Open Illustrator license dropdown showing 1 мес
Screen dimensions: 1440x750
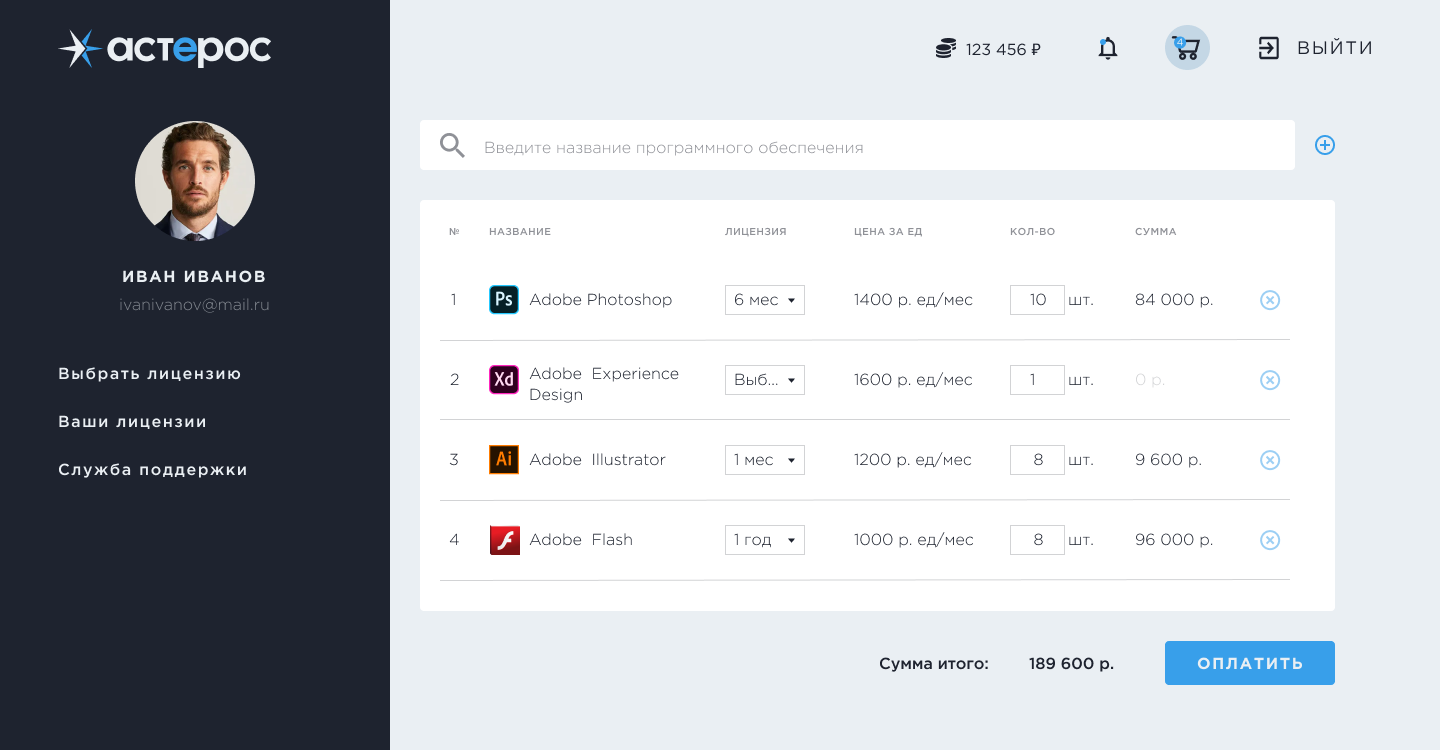(765, 460)
